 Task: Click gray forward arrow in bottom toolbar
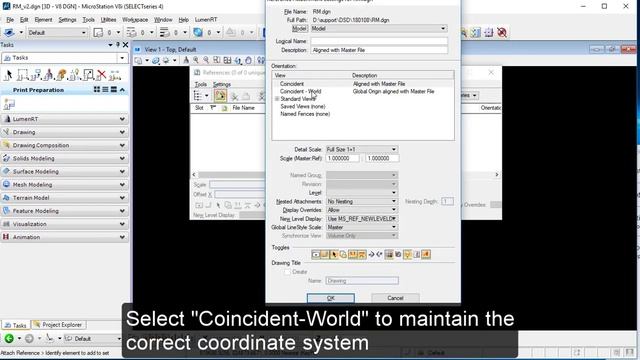click(x=29, y=338)
